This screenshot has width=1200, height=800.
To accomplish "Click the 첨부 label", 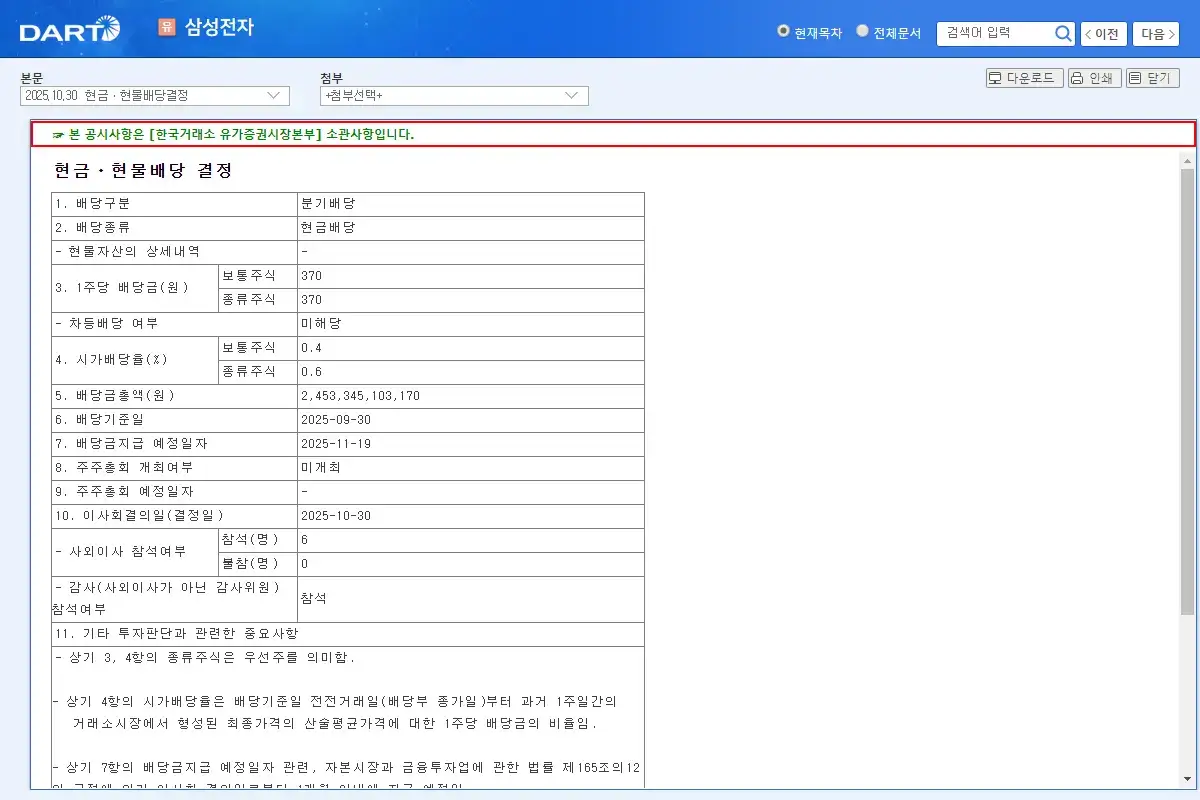I will coord(332,78).
